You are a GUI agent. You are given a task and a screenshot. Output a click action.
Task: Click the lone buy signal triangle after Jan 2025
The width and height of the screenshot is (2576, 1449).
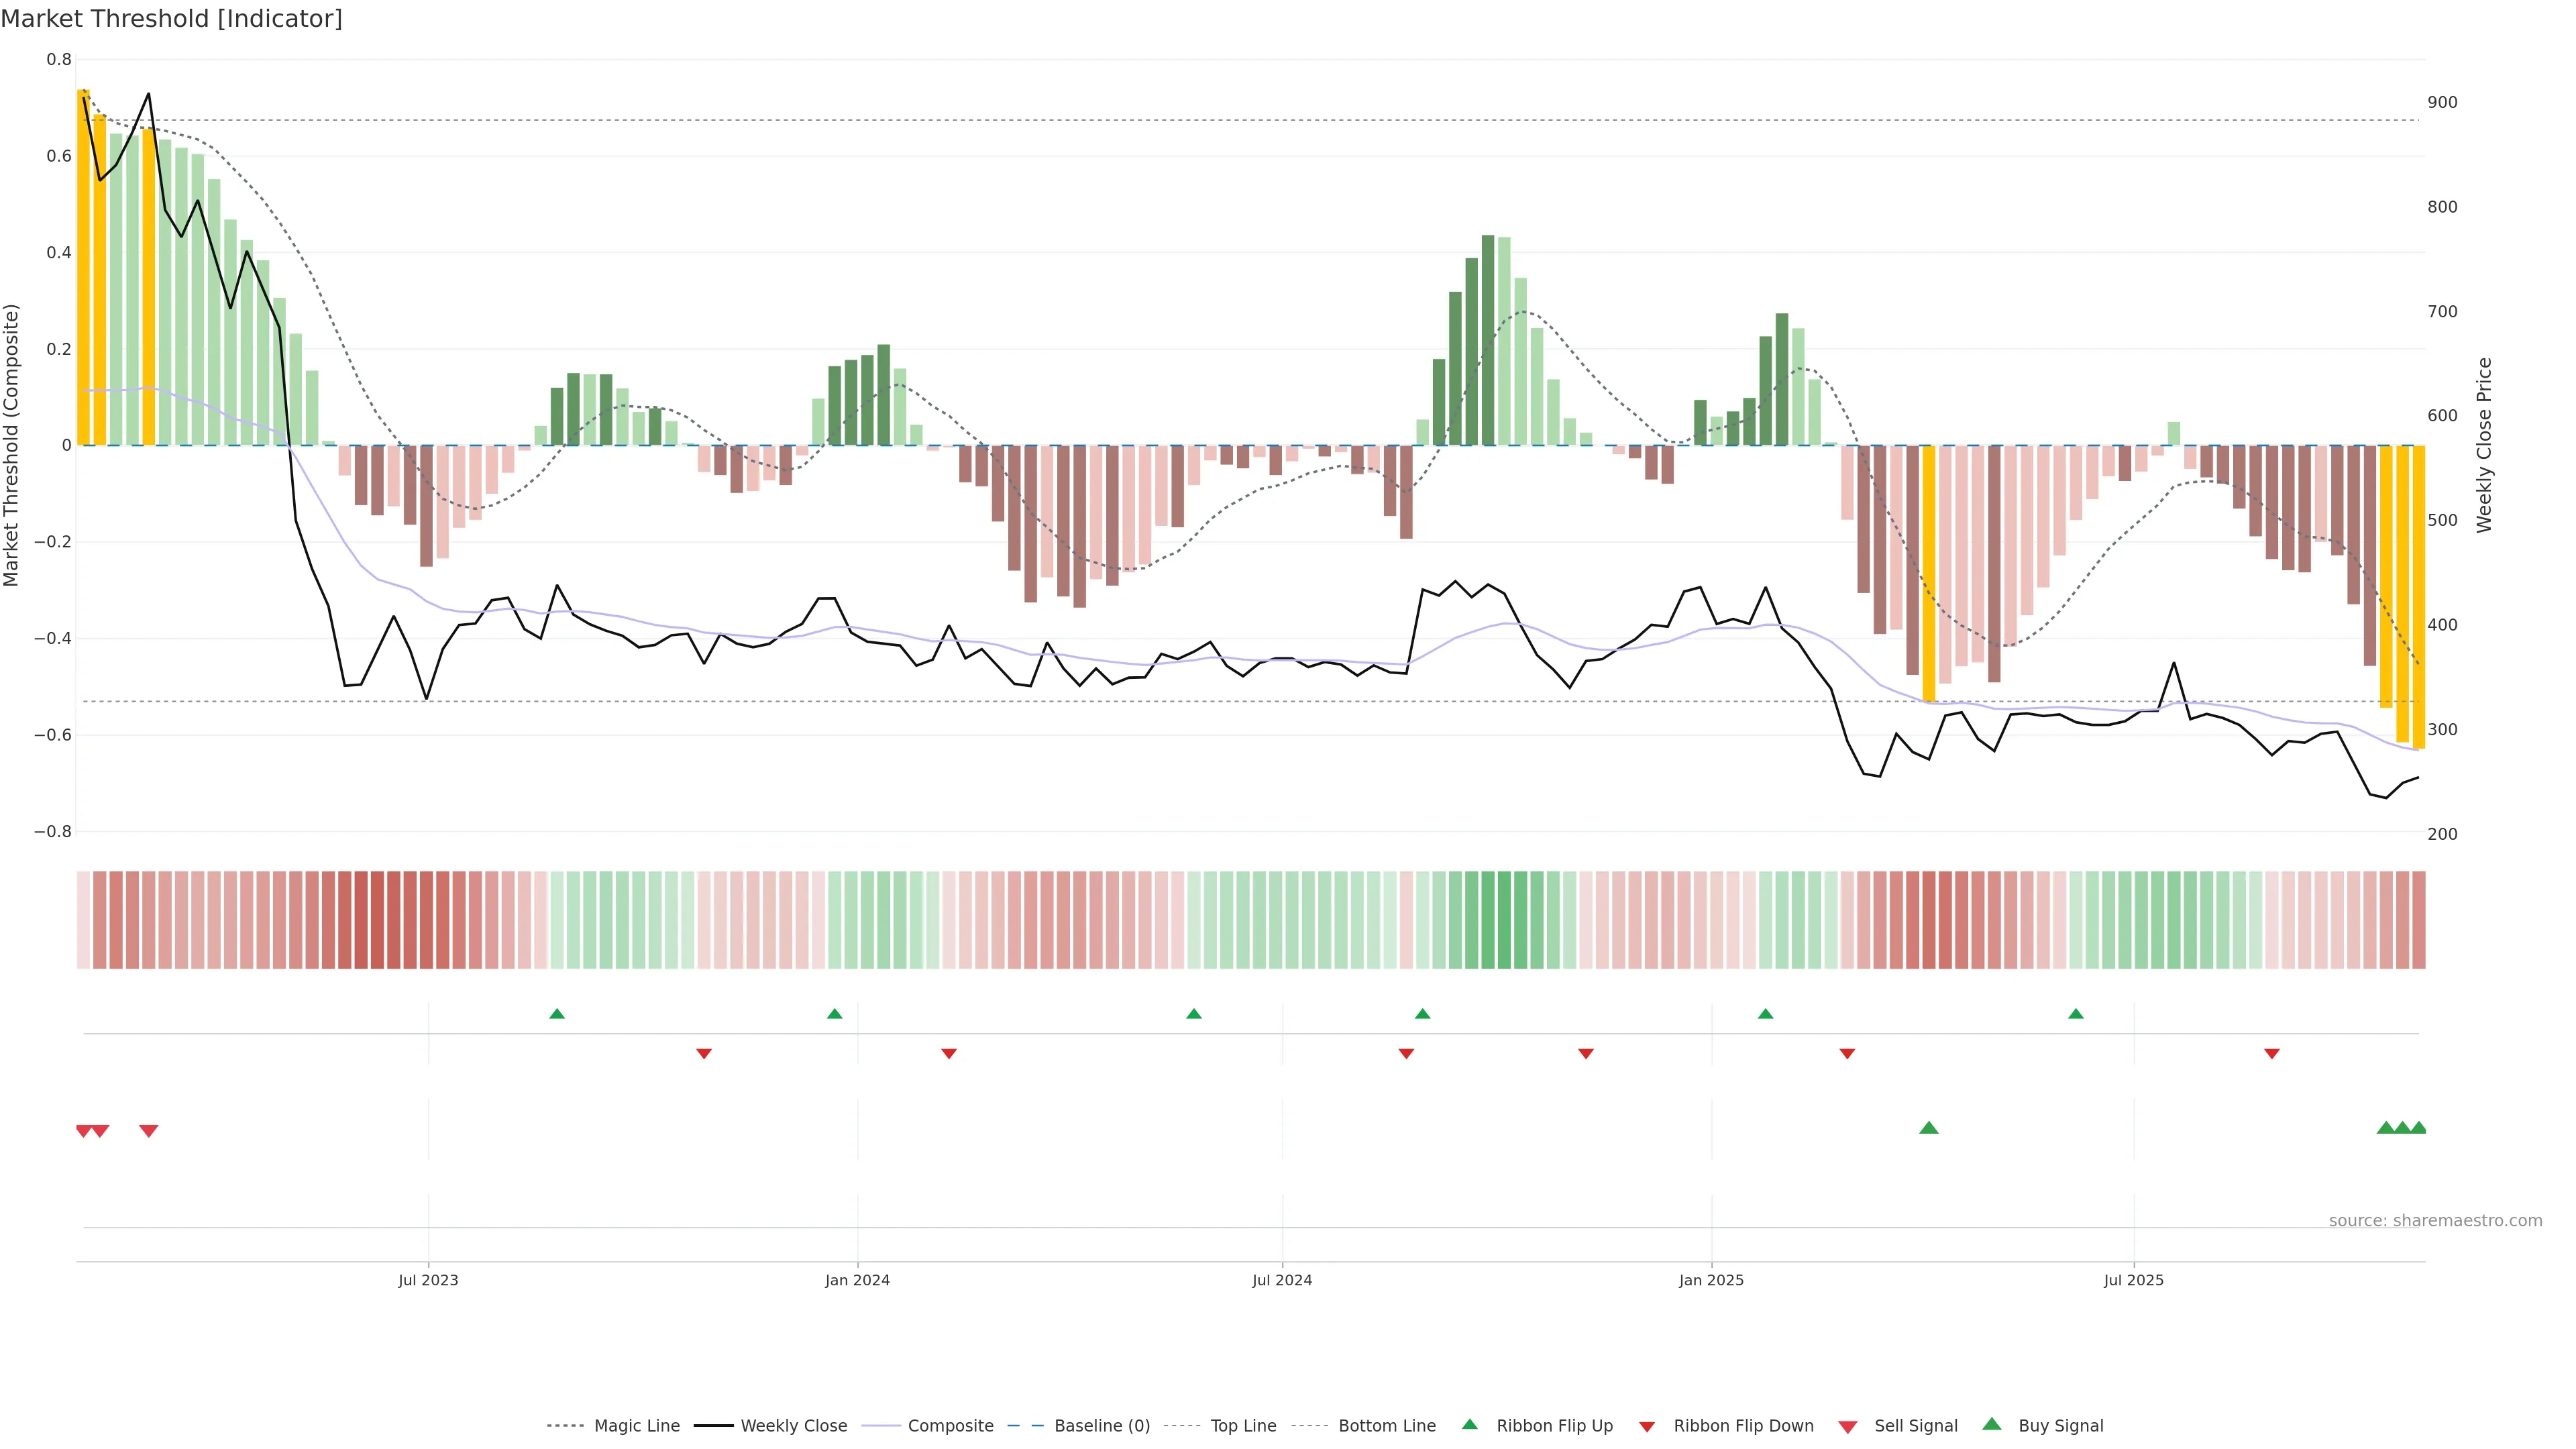[x=1929, y=1128]
